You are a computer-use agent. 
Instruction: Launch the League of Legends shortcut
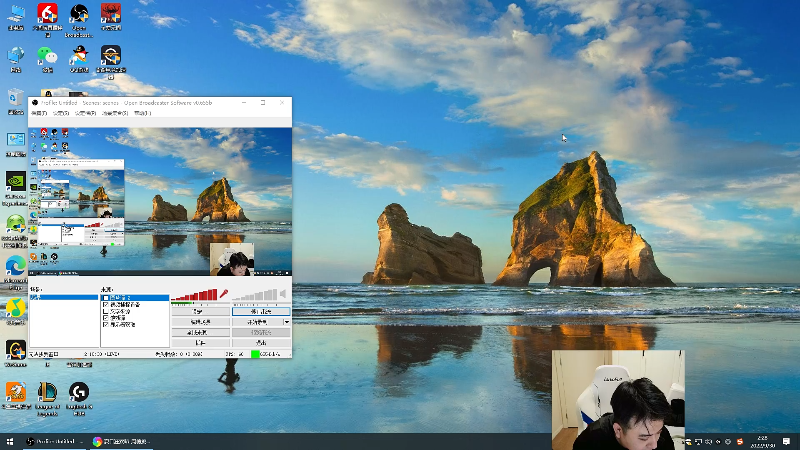(47, 398)
